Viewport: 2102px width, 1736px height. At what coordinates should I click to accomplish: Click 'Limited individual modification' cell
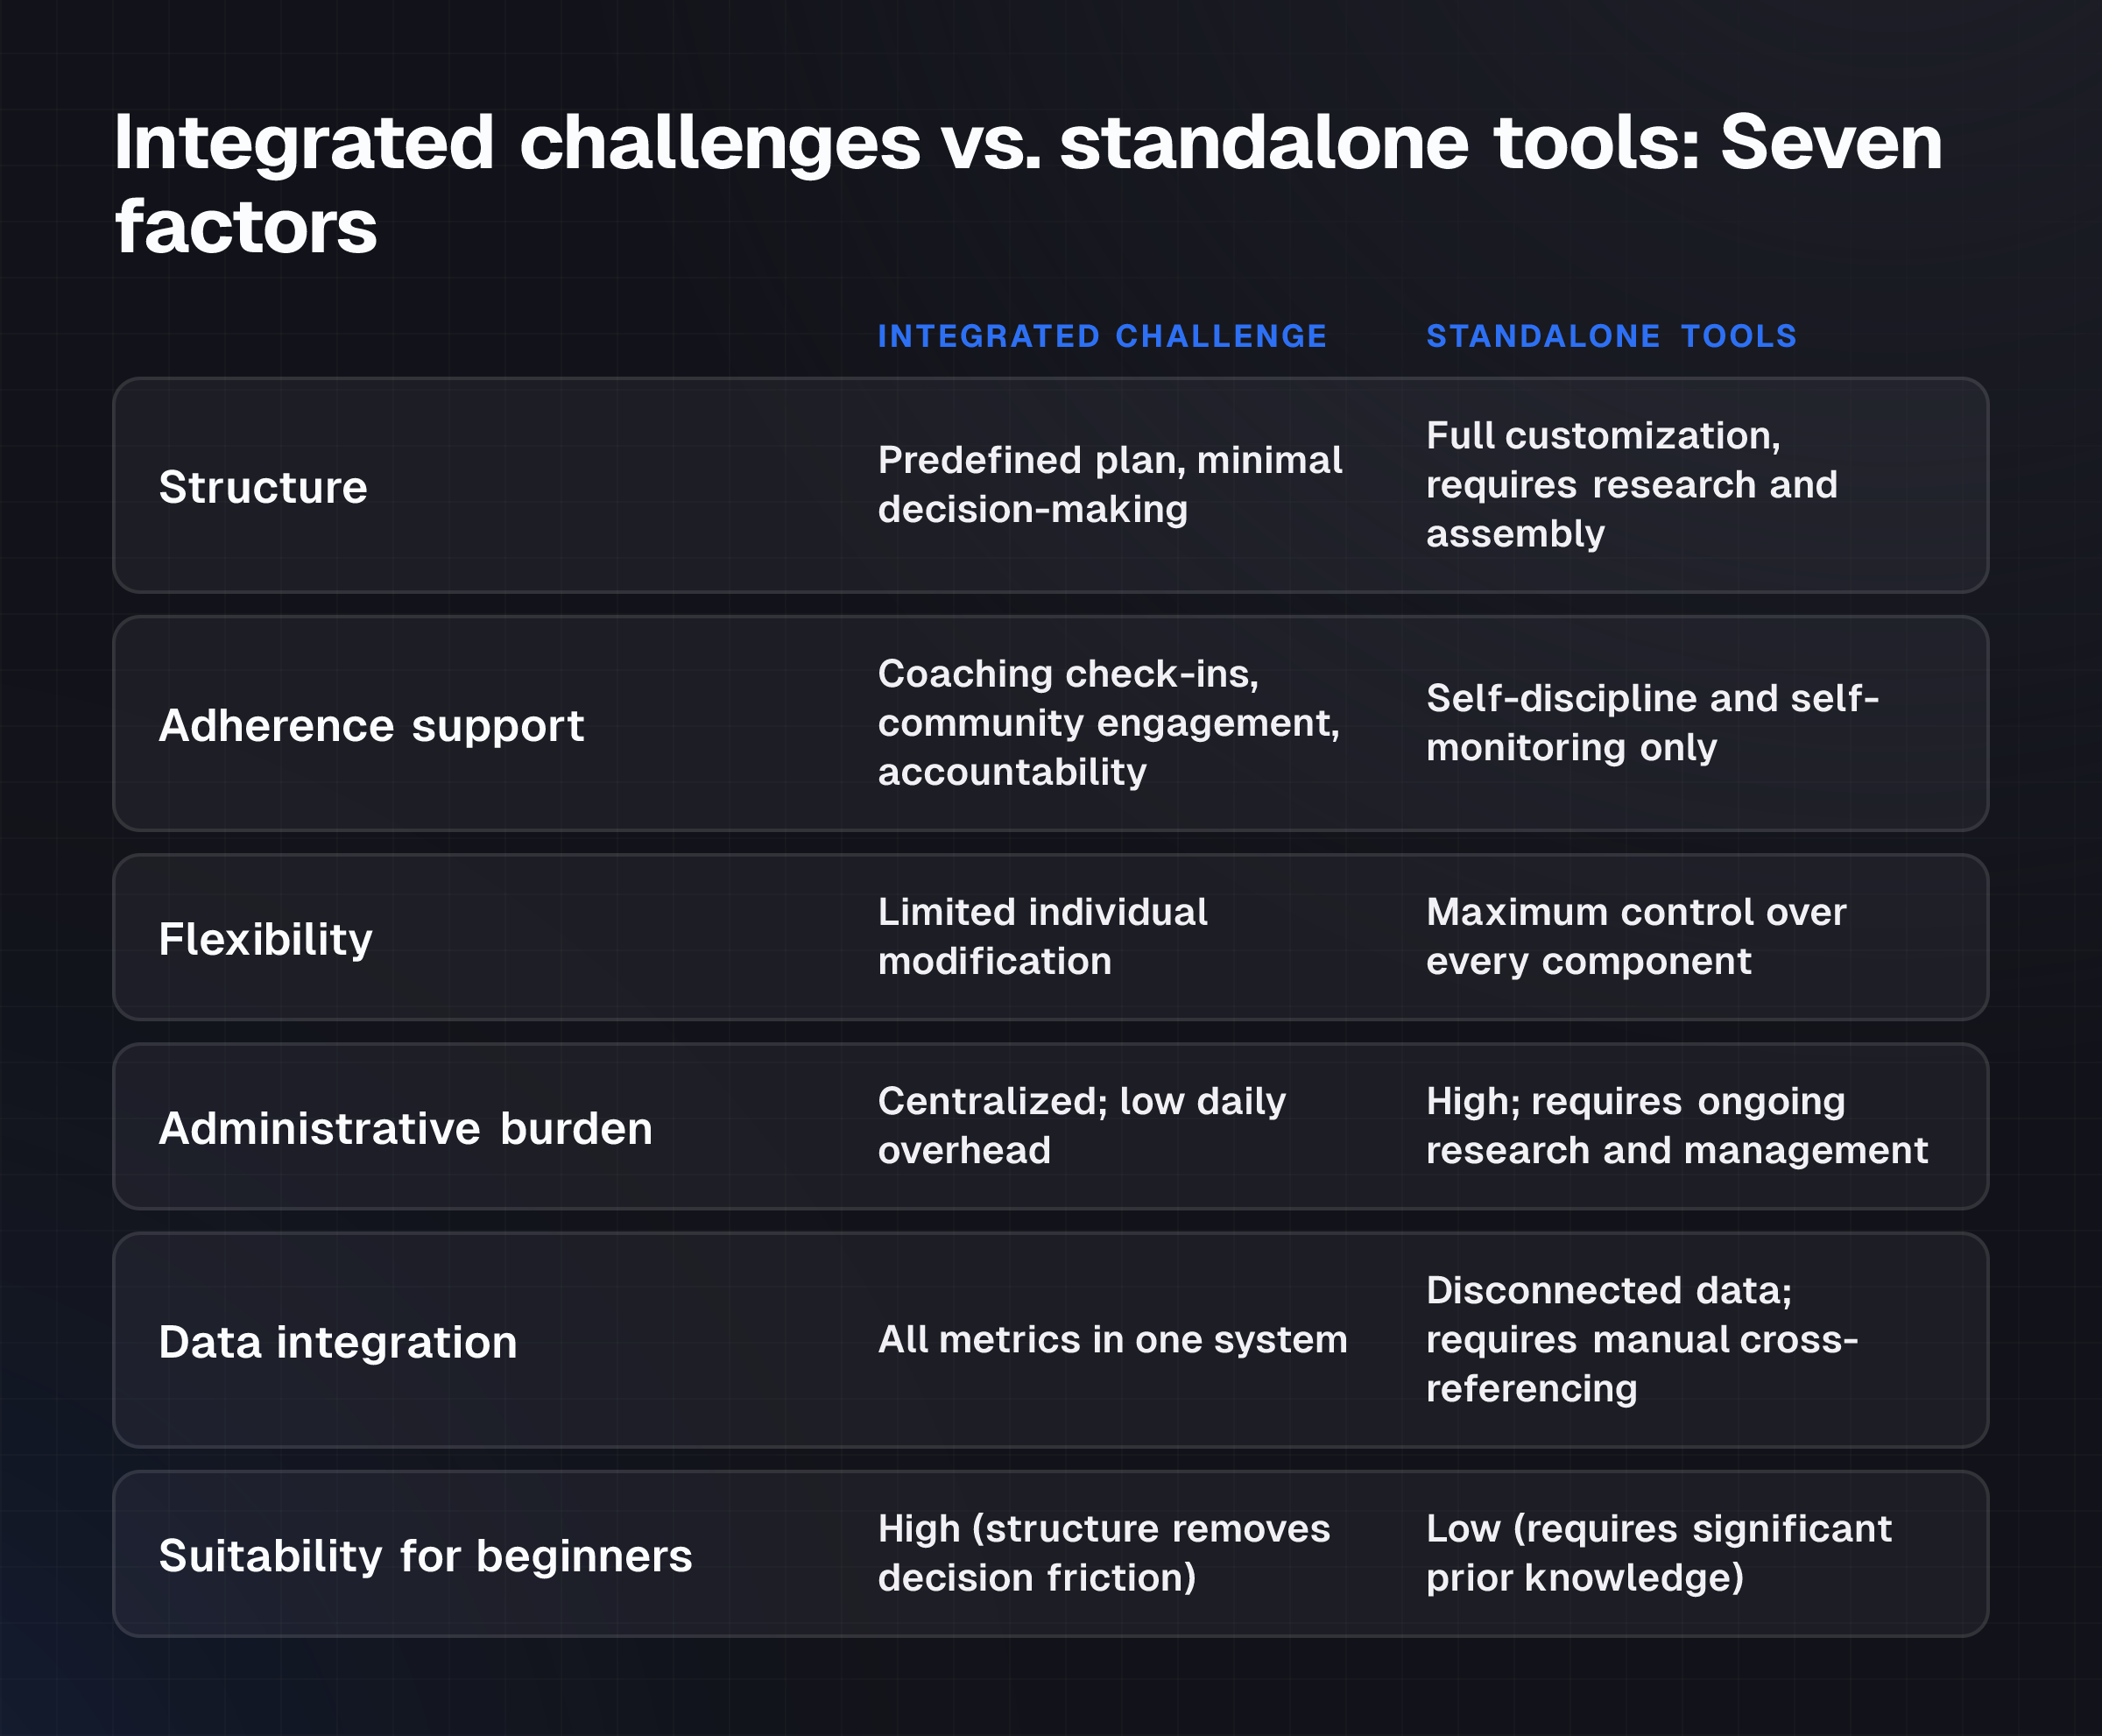[1042, 937]
